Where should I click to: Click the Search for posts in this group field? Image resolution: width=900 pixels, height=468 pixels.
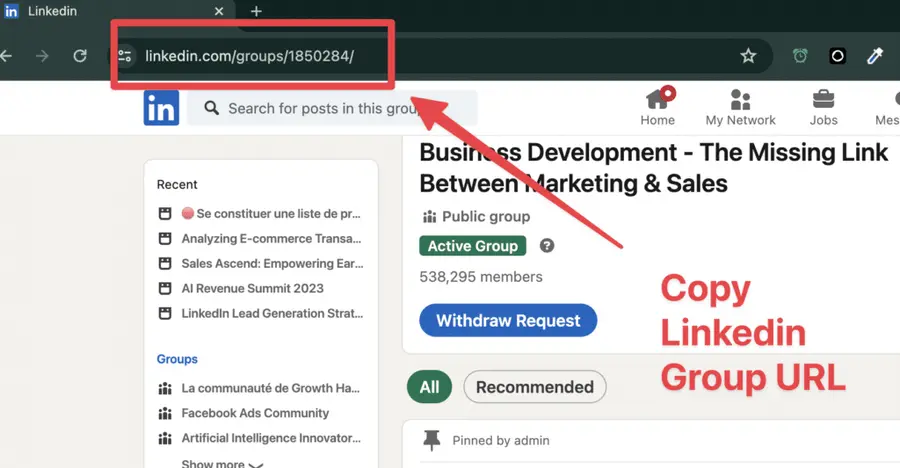(x=332, y=108)
